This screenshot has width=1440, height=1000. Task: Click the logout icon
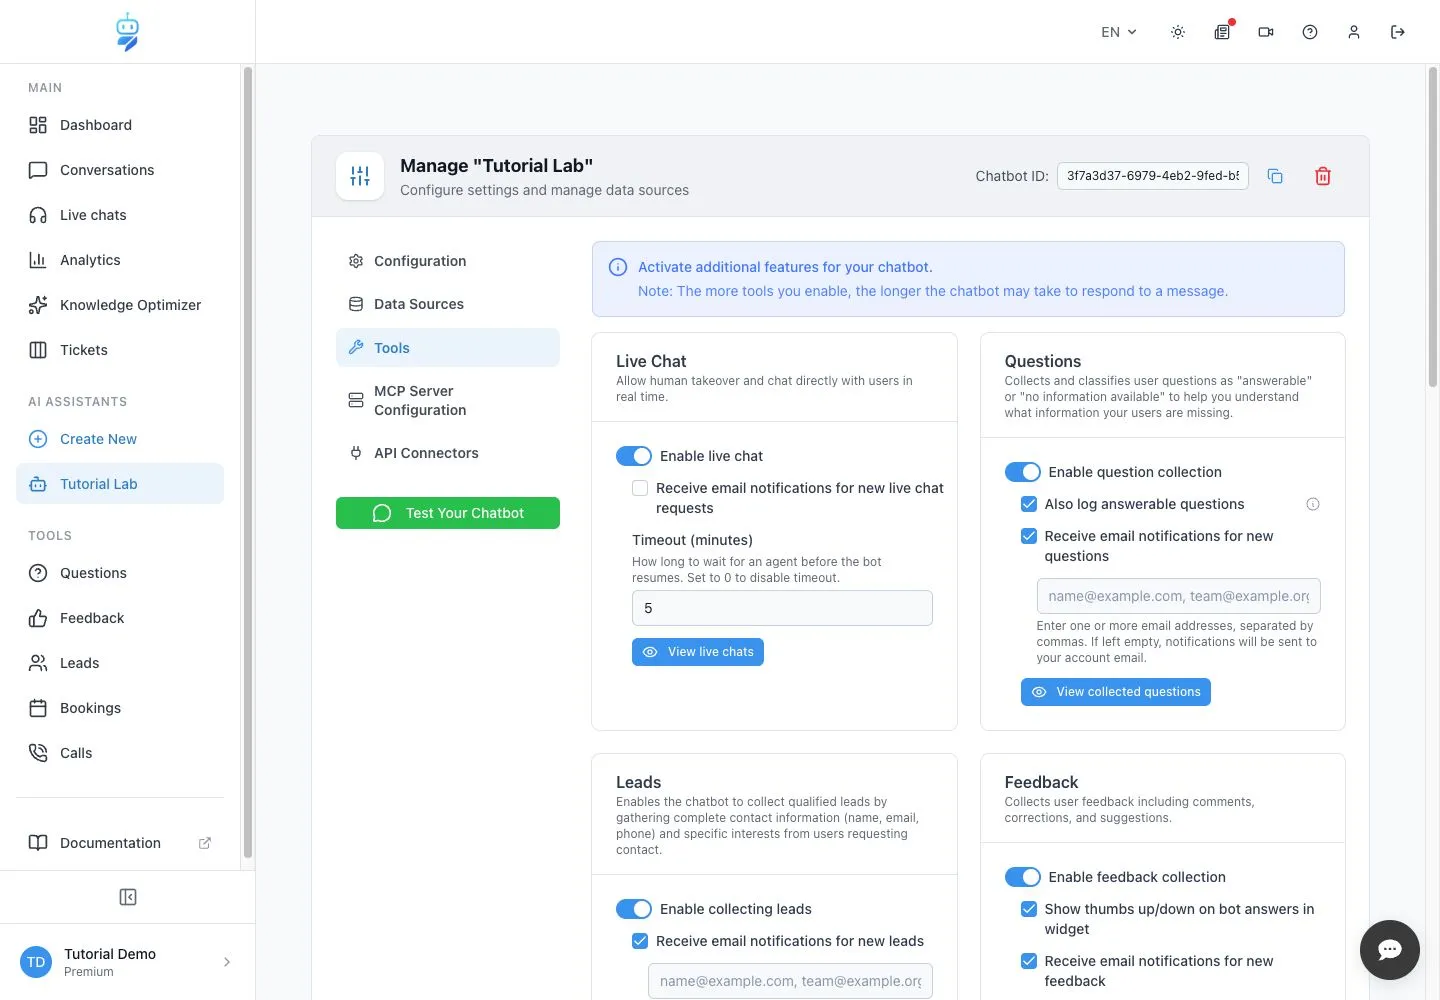point(1398,32)
